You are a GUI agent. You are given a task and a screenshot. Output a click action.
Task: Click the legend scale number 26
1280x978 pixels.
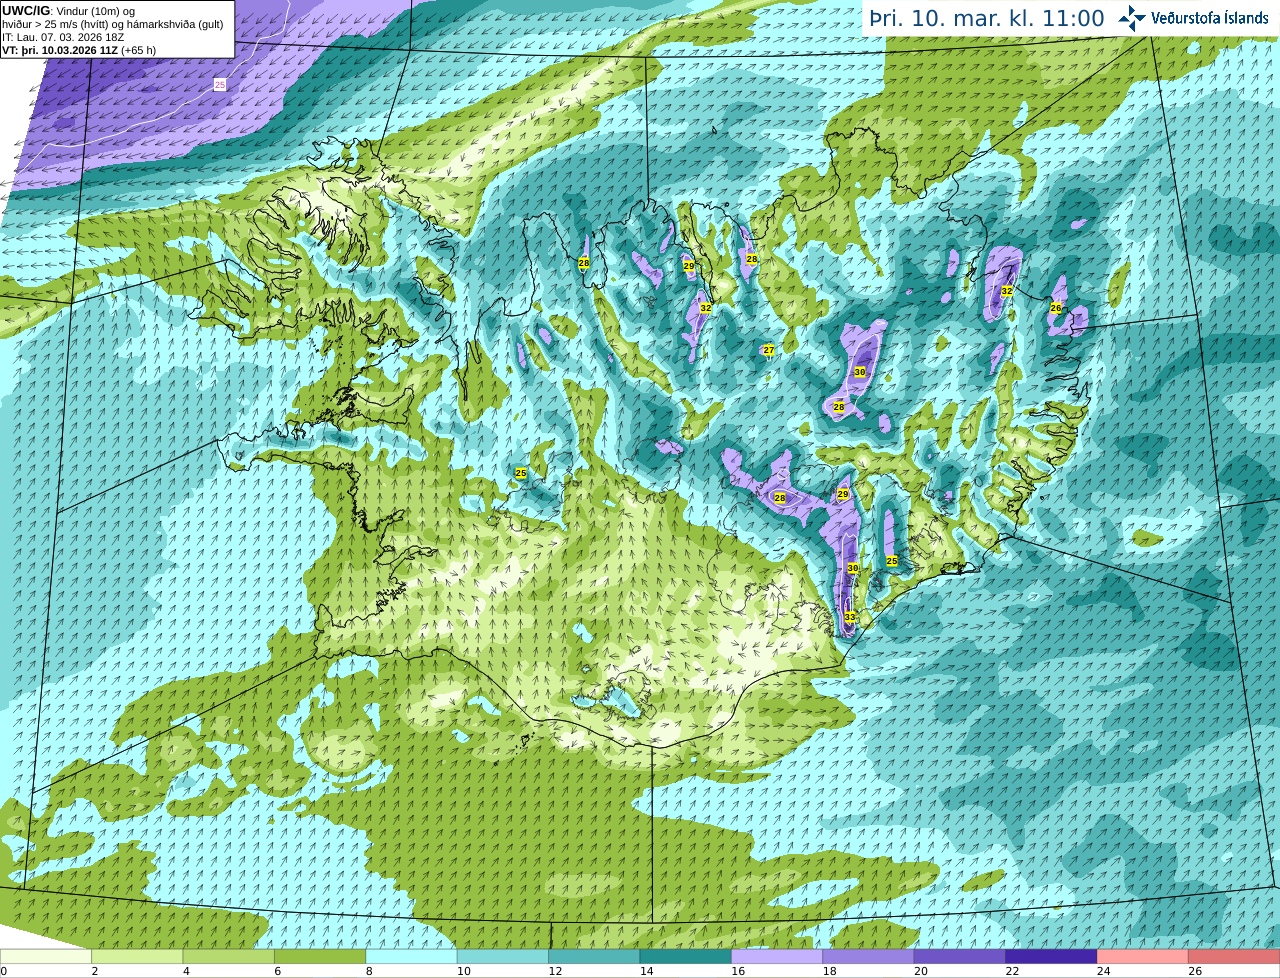pyautogui.click(x=1195, y=971)
